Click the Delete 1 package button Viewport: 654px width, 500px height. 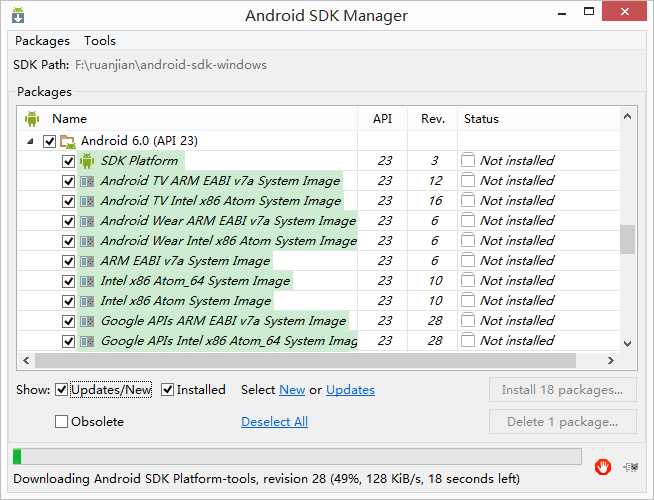(563, 422)
